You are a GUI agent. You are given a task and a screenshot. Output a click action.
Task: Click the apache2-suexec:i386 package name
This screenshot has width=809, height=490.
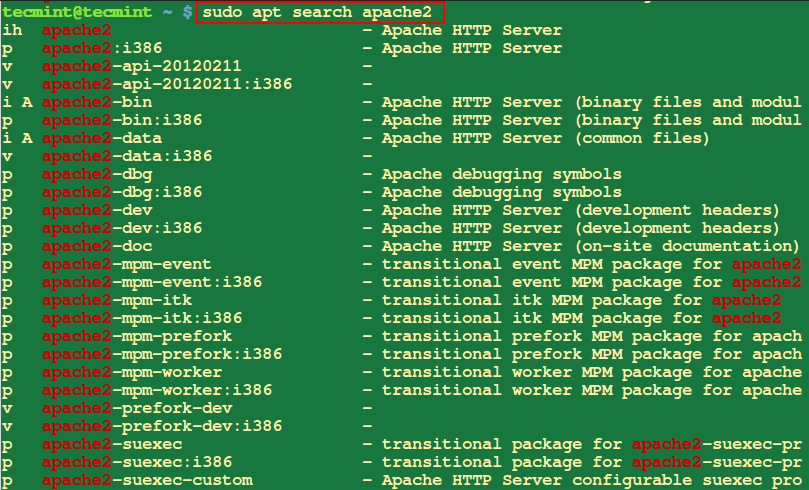(x=137, y=462)
